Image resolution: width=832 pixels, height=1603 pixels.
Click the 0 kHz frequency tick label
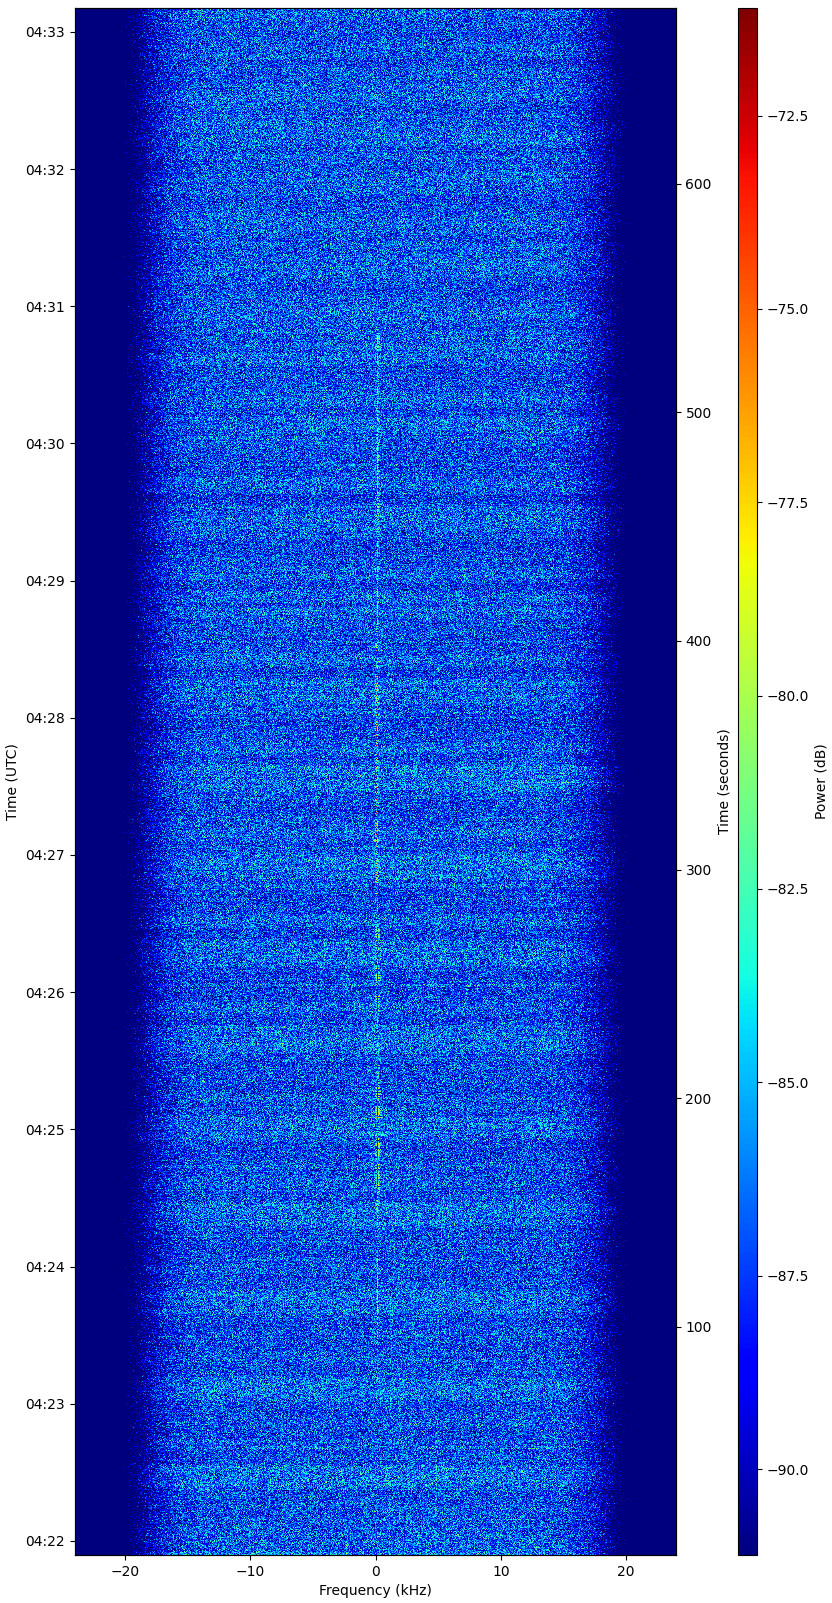coord(376,1571)
